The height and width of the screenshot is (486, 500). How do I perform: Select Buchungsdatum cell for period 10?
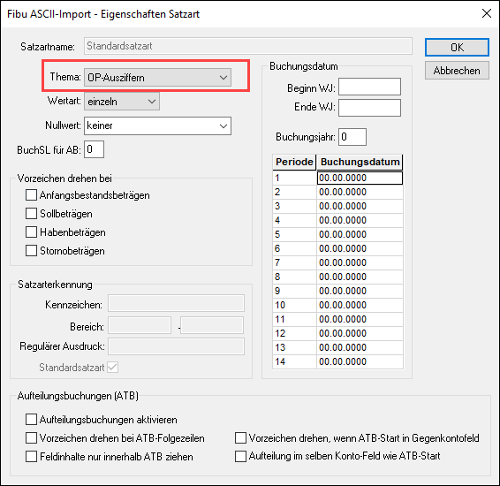click(x=360, y=305)
